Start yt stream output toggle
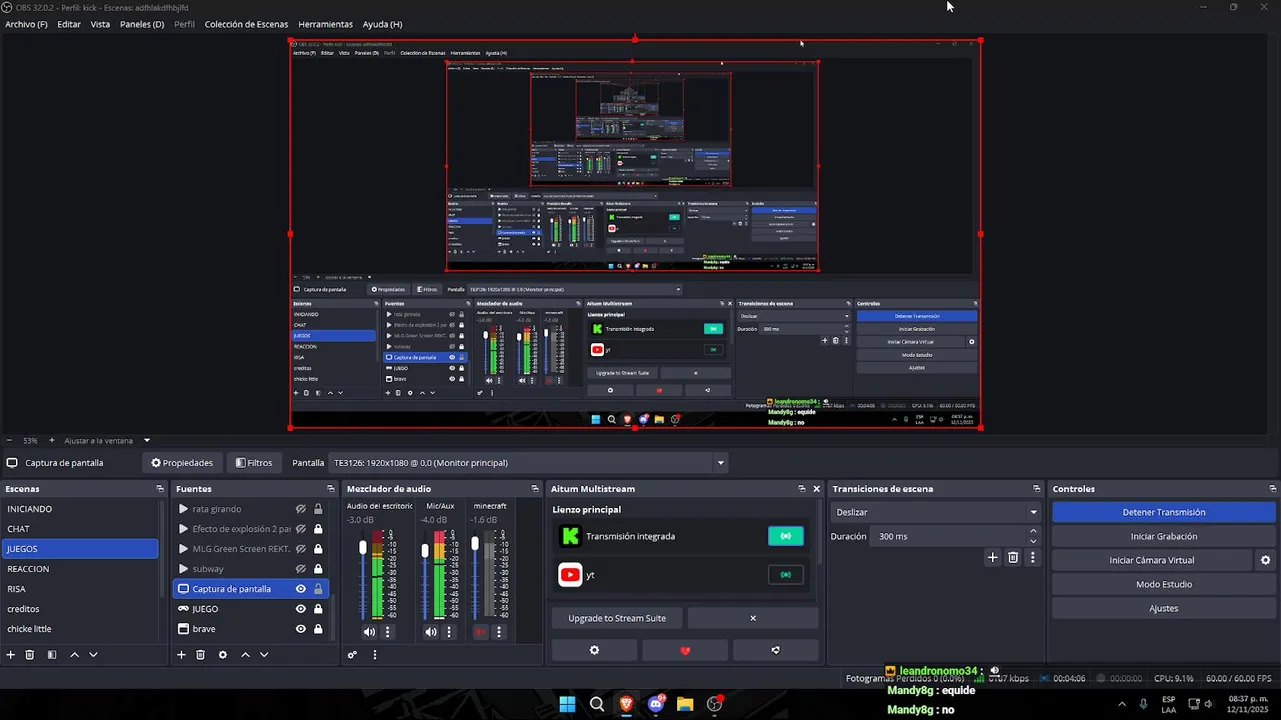 tap(785, 575)
